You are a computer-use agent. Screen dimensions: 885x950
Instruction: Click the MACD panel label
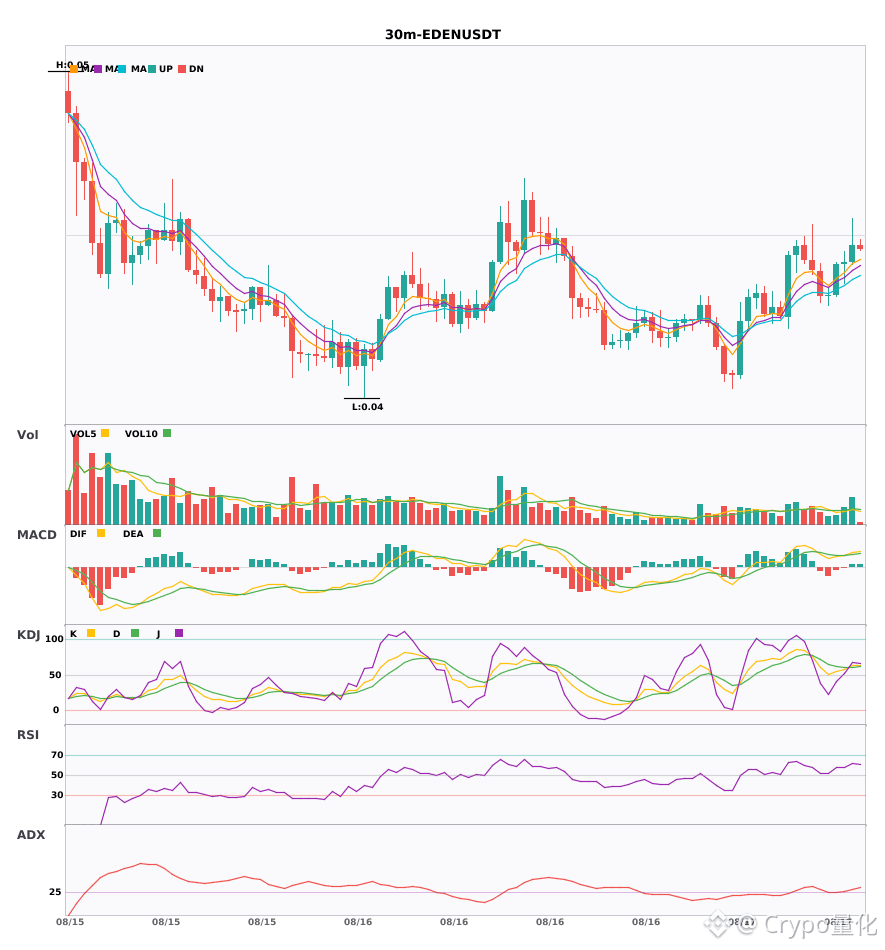pyautogui.click(x=36, y=534)
